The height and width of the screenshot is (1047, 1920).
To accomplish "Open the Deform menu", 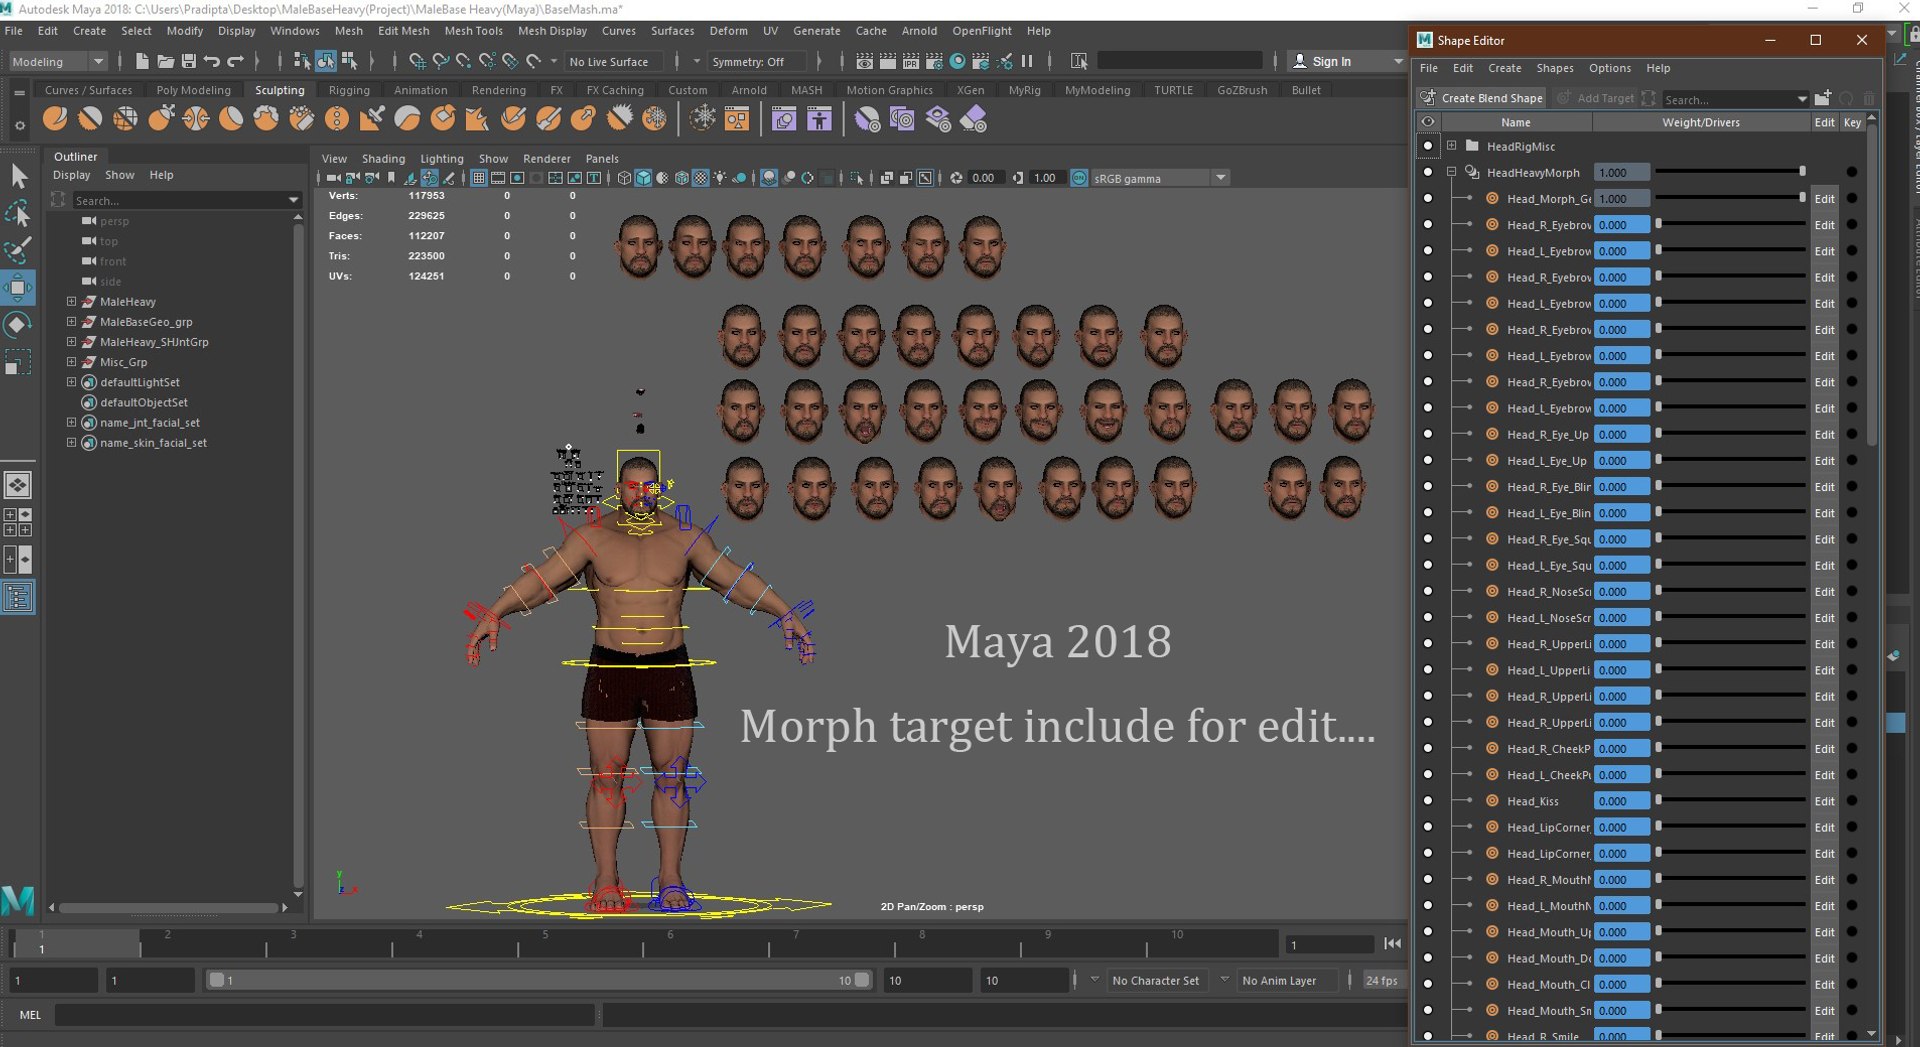I will click(x=728, y=31).
